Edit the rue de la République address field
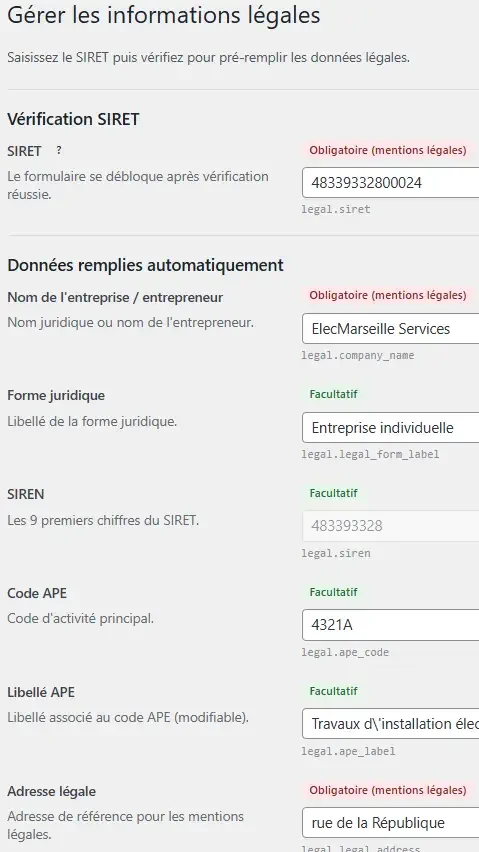This screenshot has width=479, height=852. (x=390, y=823)
